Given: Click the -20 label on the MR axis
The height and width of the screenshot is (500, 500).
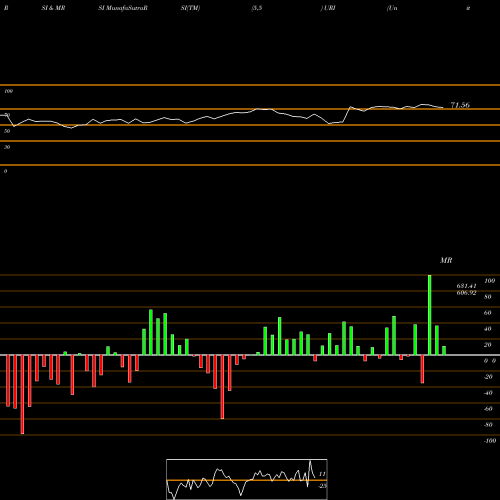Looking at the screenshot, I should (488, 377).
